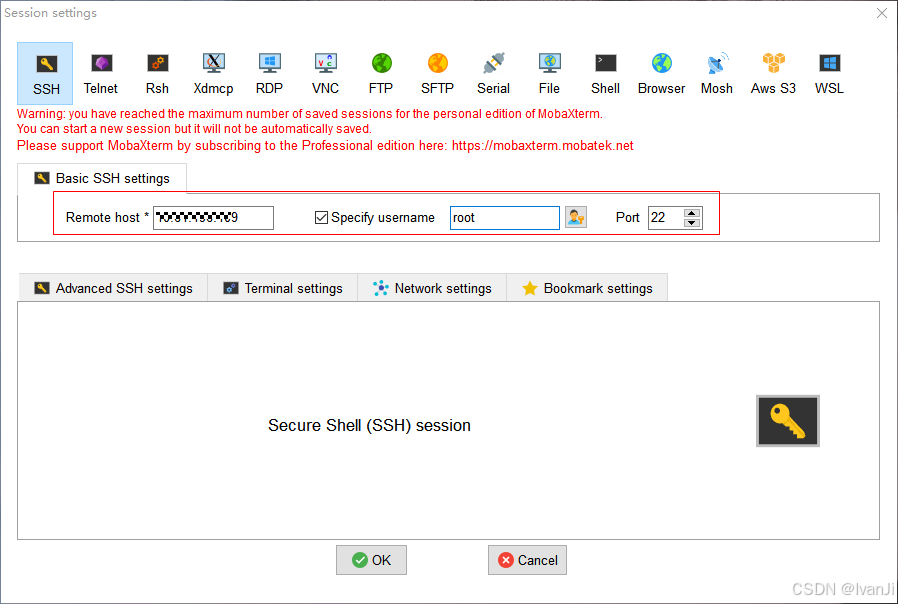Click the Port number field
The image size is (898, 604).
coord(665,218)
